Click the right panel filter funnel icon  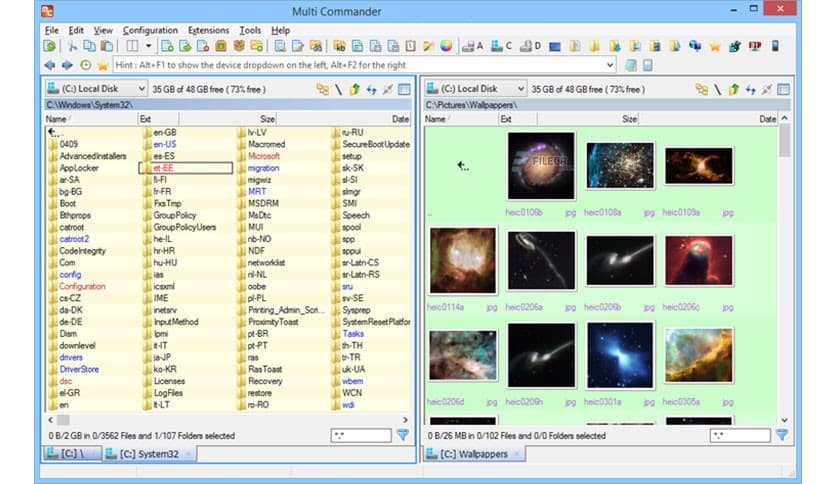pyautogui.click(x=782, y=435)
